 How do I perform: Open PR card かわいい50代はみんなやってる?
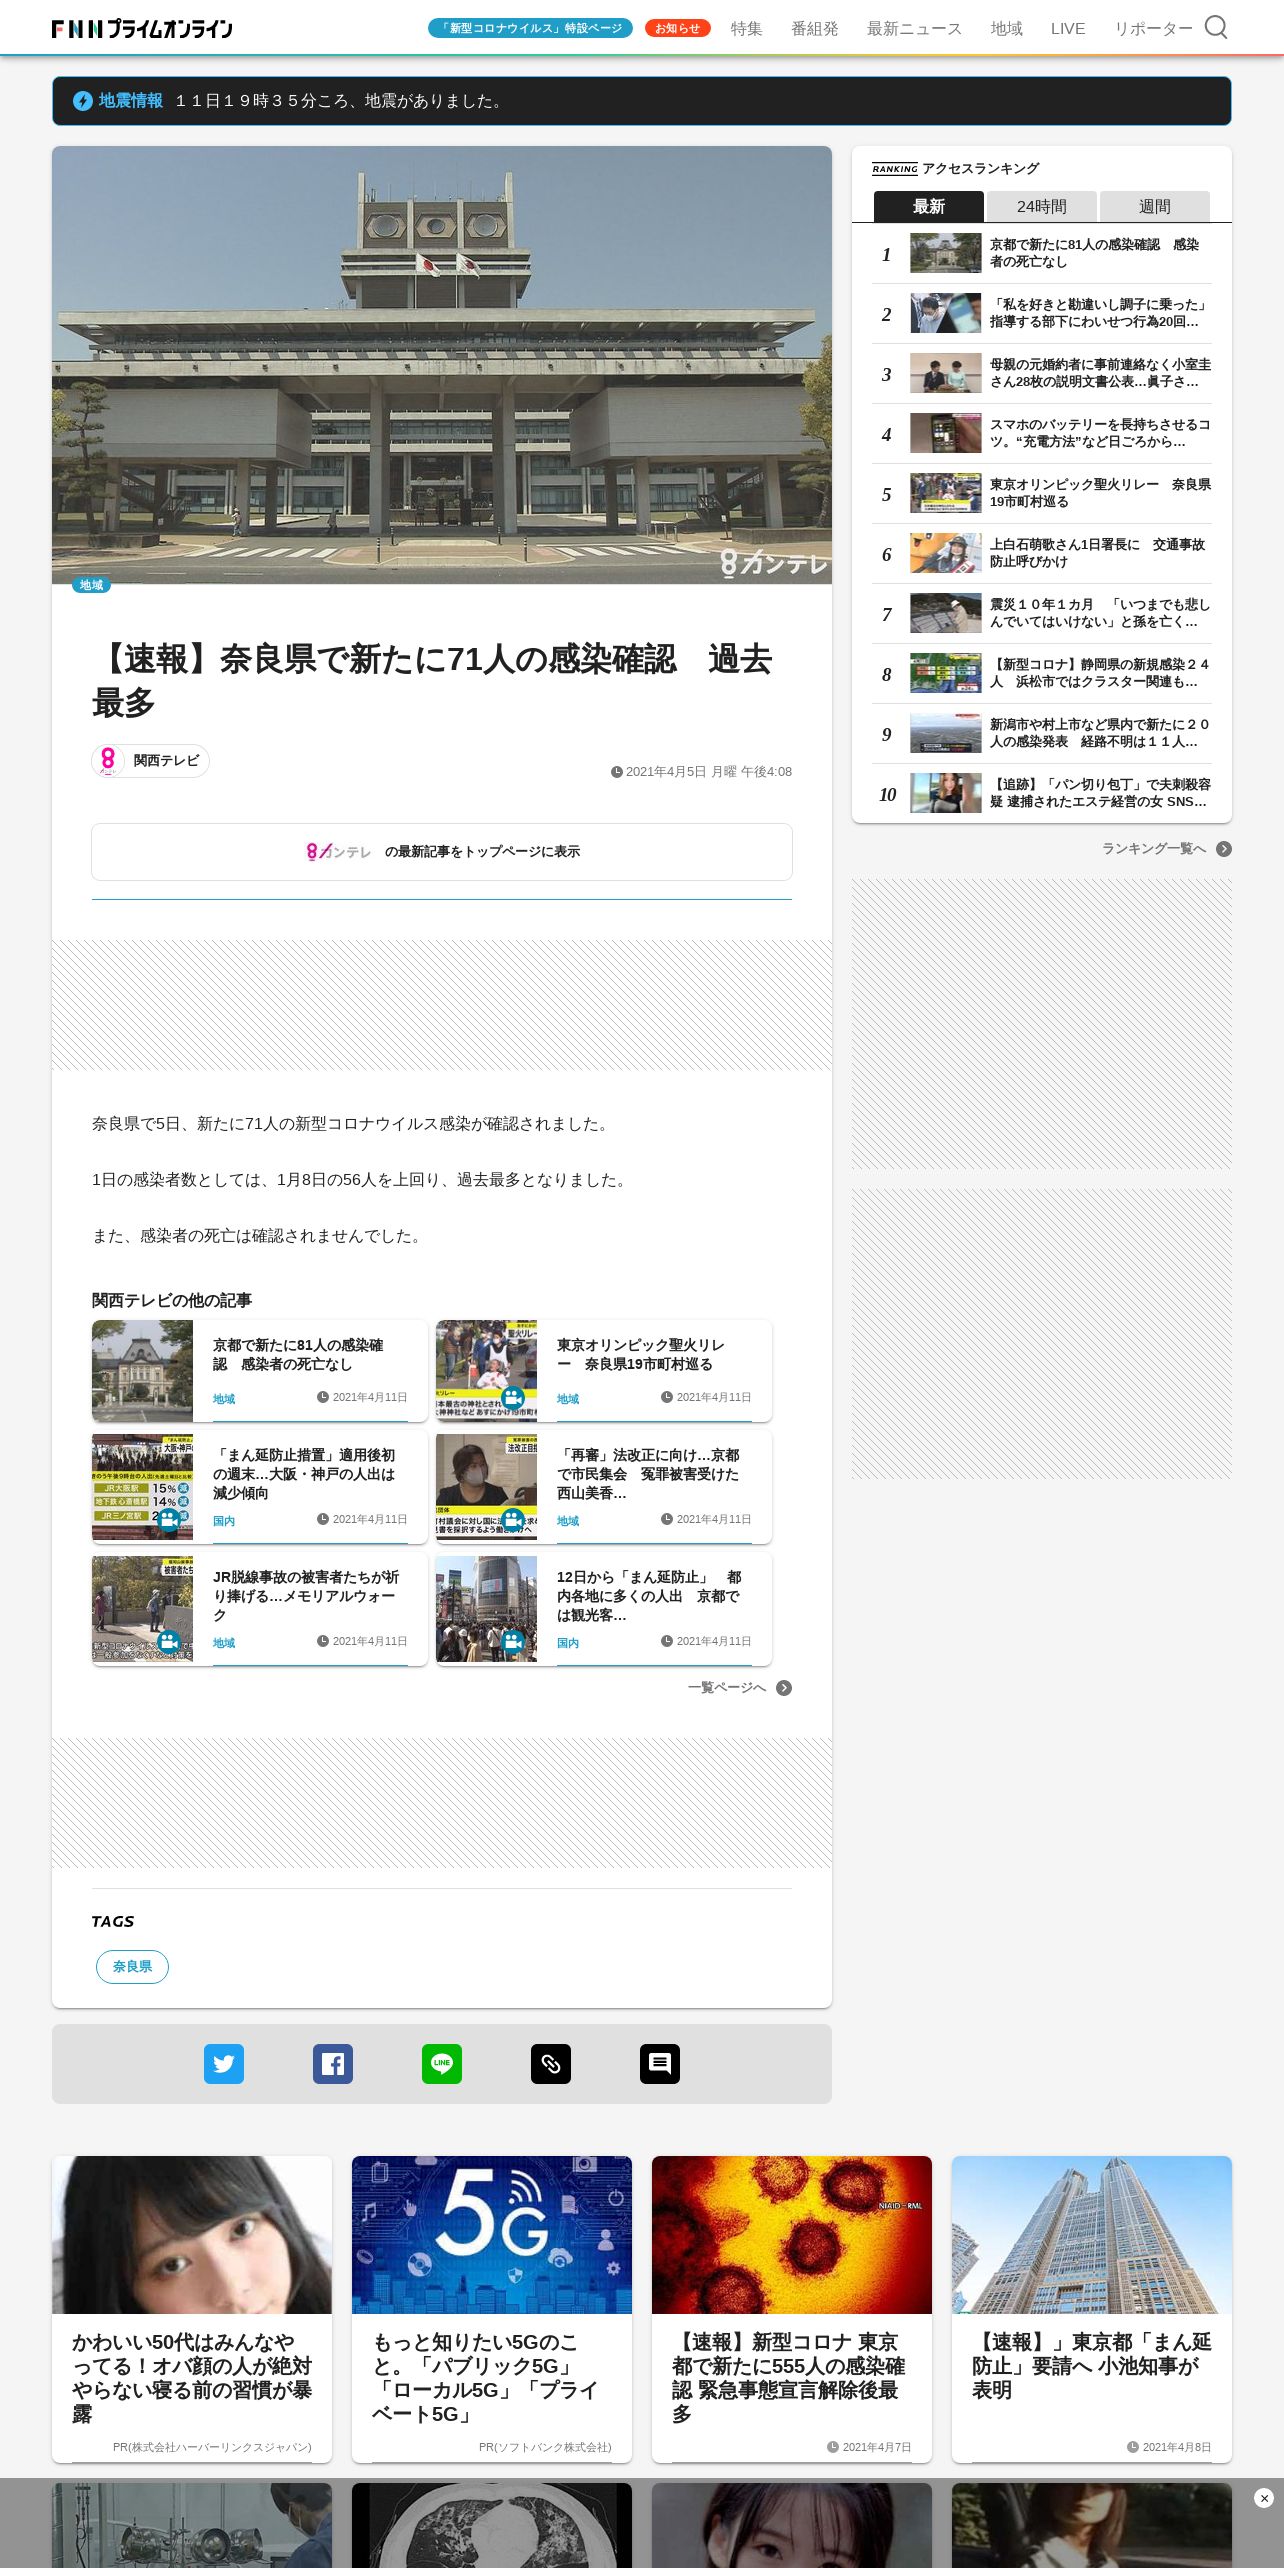[x=192, y=2310]
